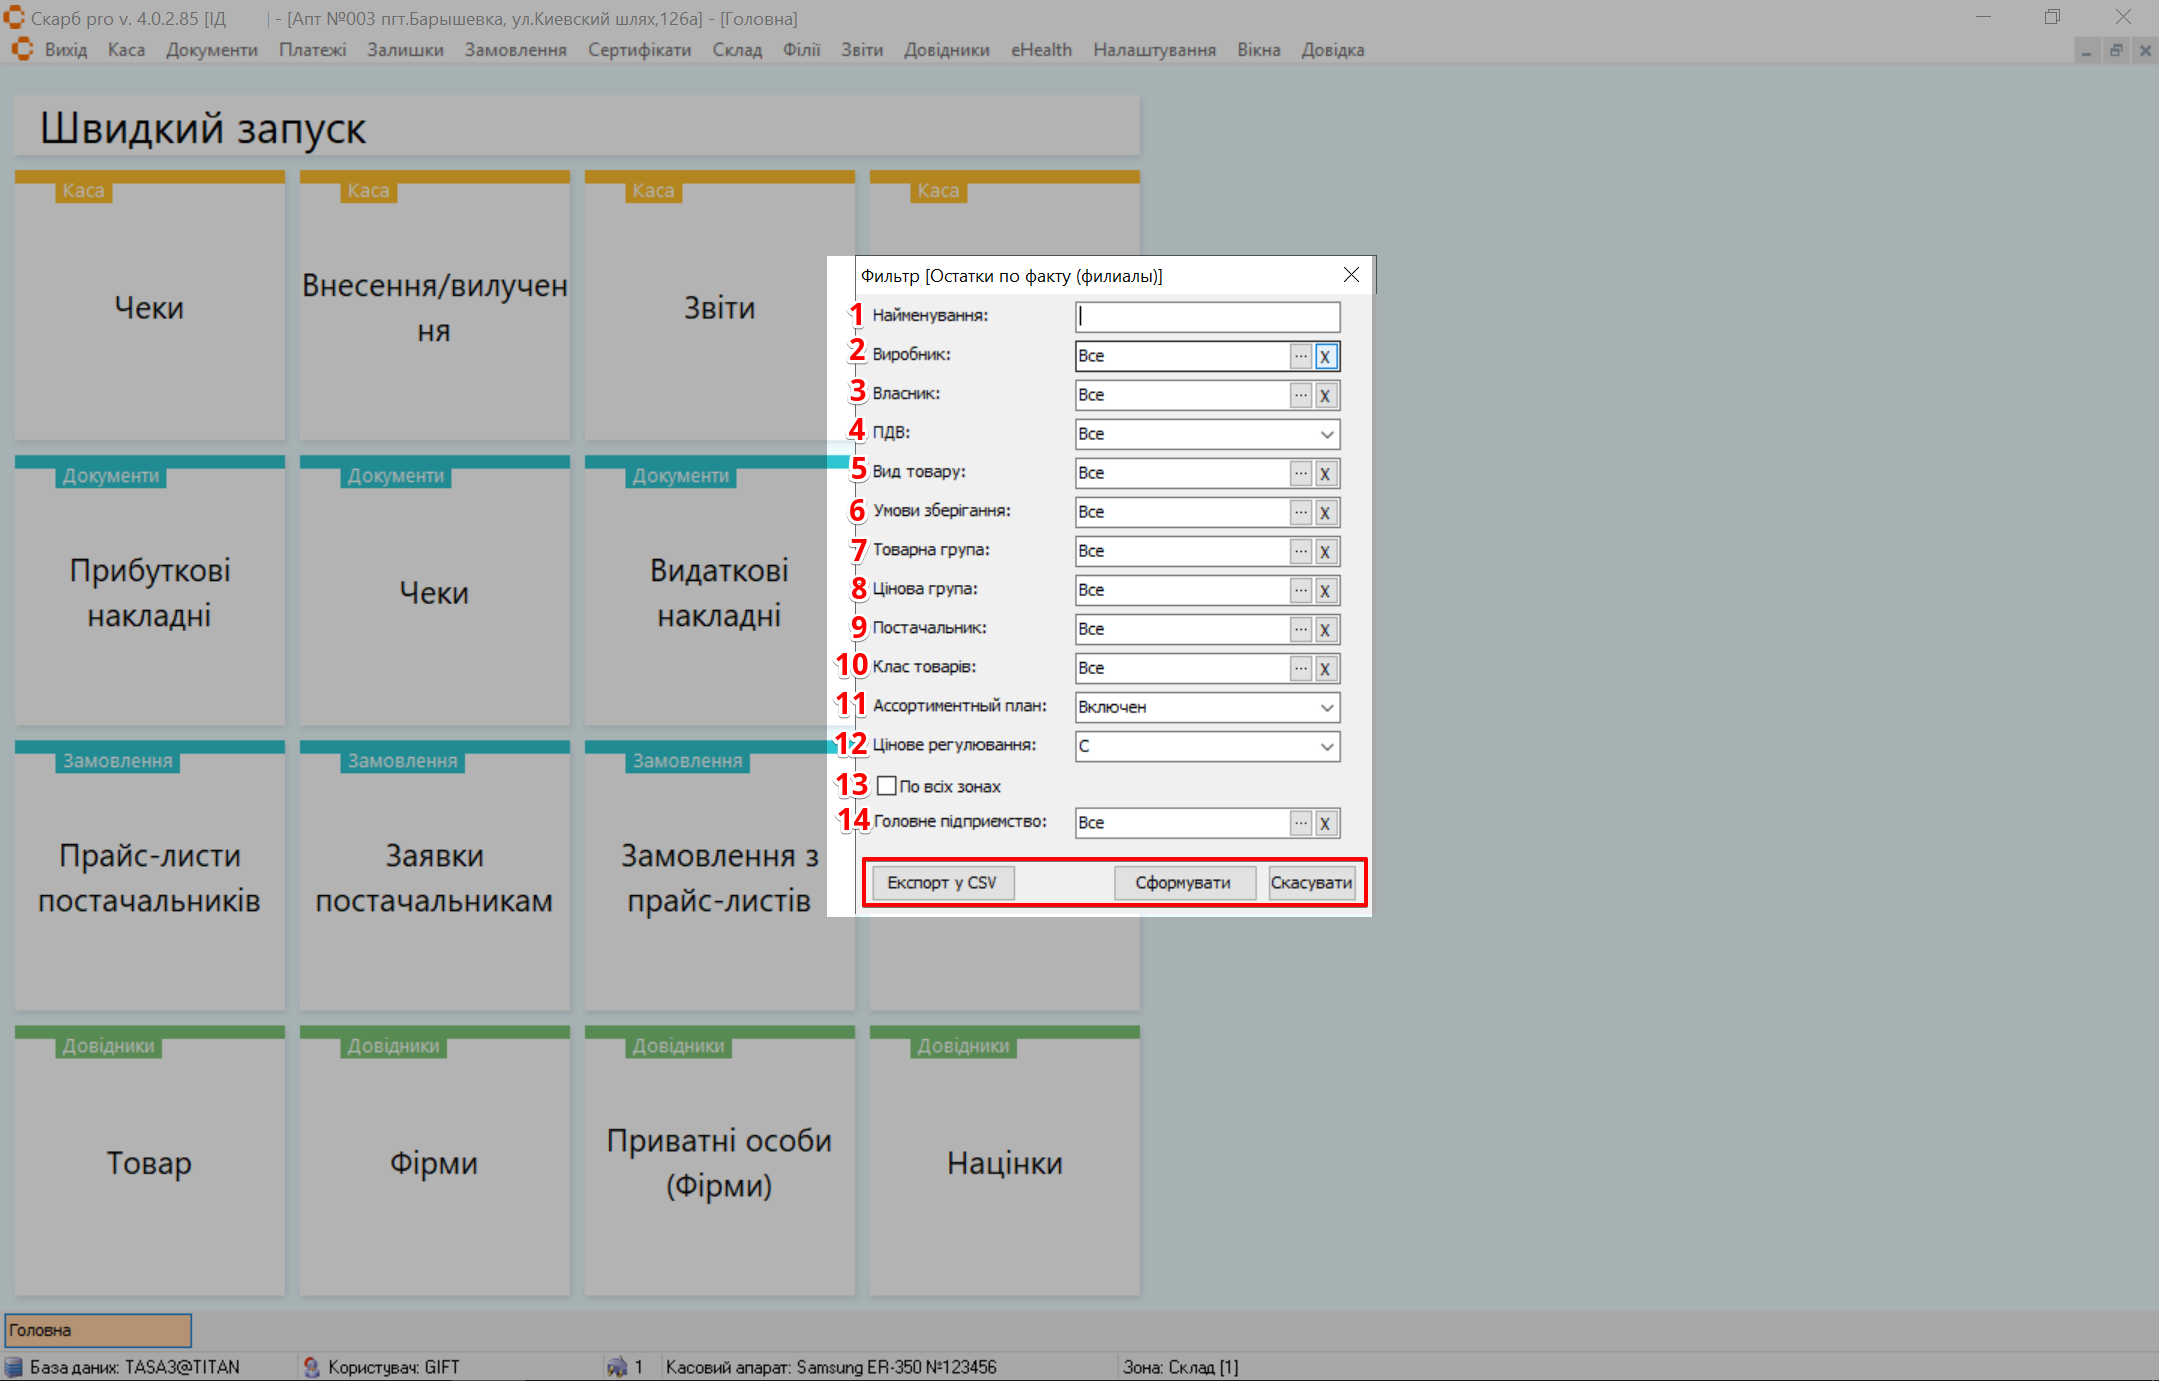Clear the Клас товарів filter using its X
This screenshot has width=2159, height=1381.
pyautogui.click(x=1325, y=668)
